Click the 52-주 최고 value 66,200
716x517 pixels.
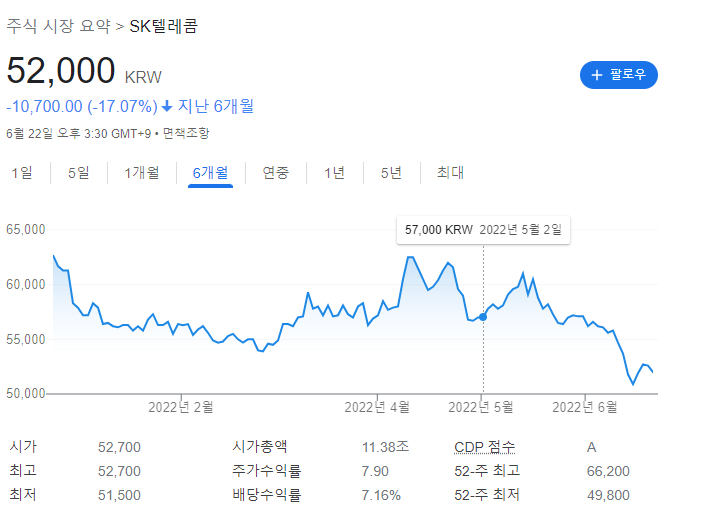coord(608,471)
